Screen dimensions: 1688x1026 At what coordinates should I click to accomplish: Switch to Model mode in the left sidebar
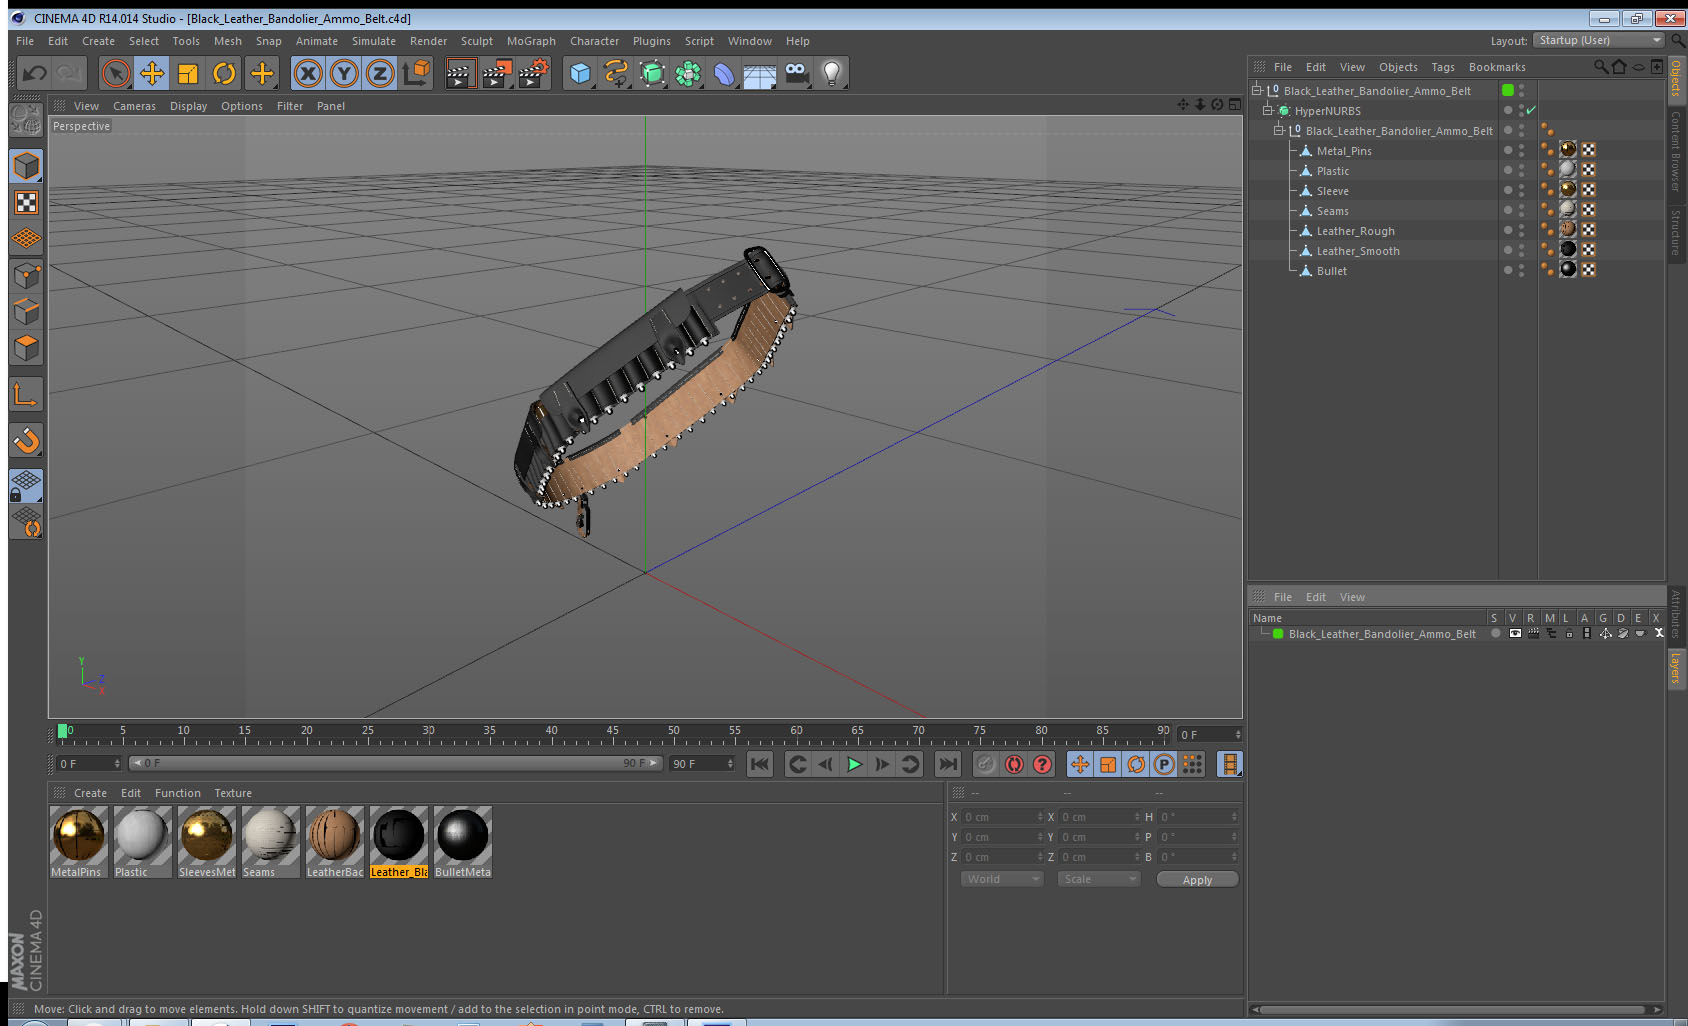(x=26, y=166)
